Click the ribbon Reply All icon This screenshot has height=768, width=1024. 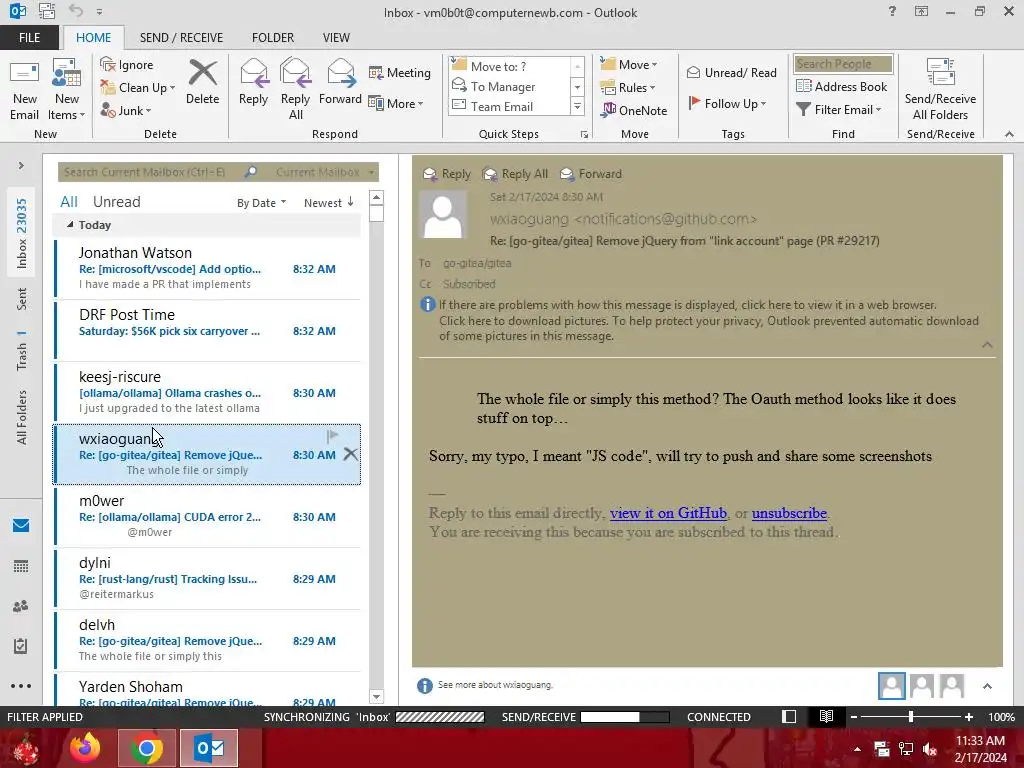pos(295,89)
